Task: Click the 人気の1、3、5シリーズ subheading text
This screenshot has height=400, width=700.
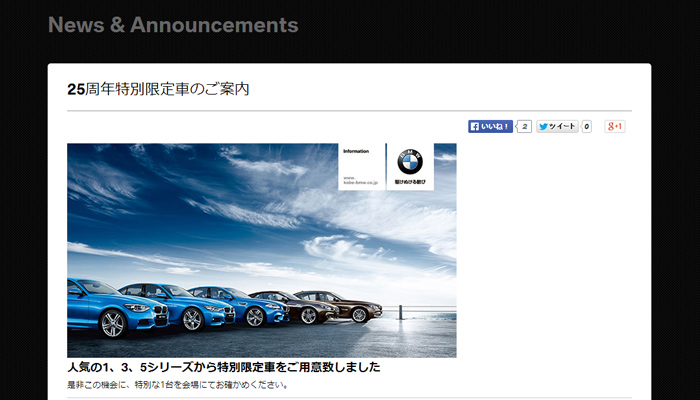Action: [x=224, y=367]
